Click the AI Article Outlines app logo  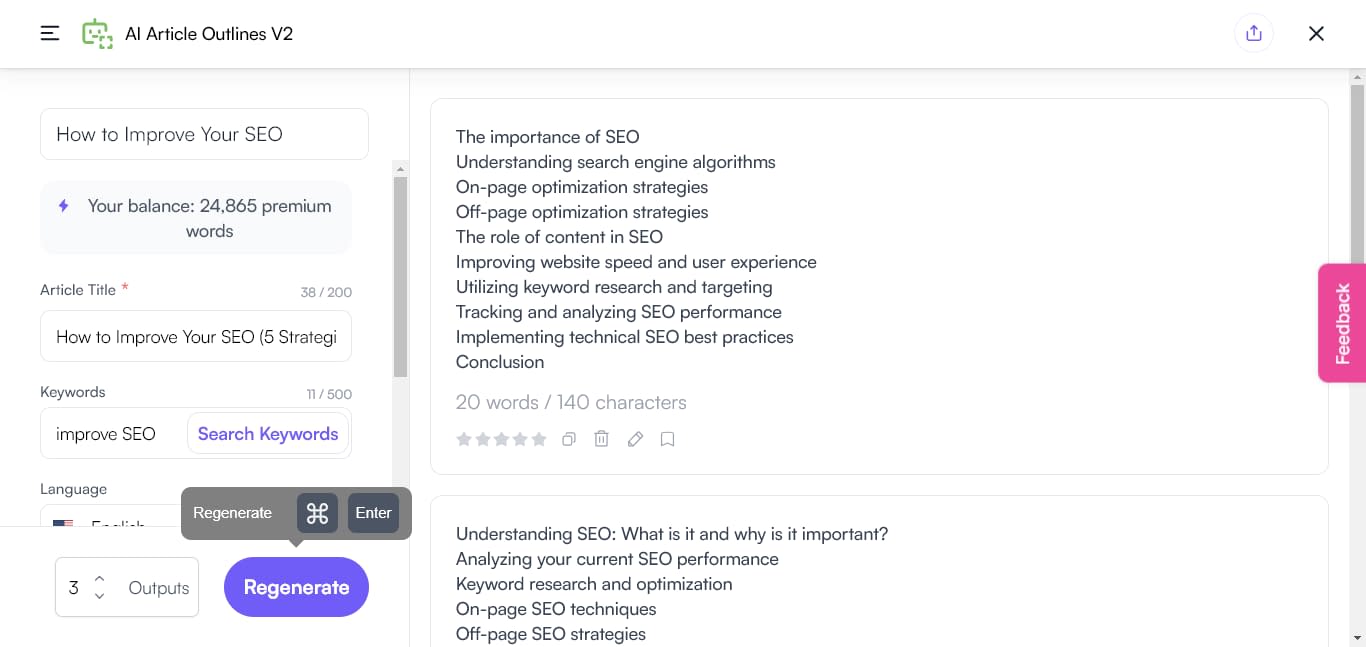[99, 33]
